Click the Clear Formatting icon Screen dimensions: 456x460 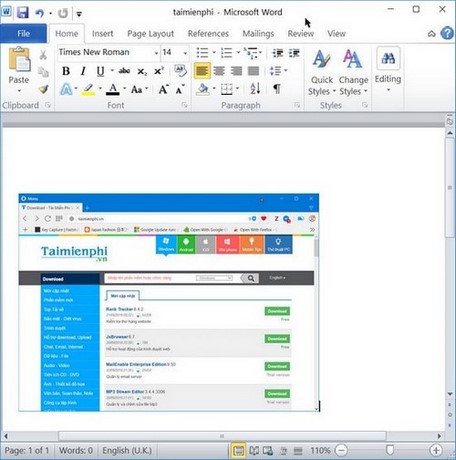point(180,70)
